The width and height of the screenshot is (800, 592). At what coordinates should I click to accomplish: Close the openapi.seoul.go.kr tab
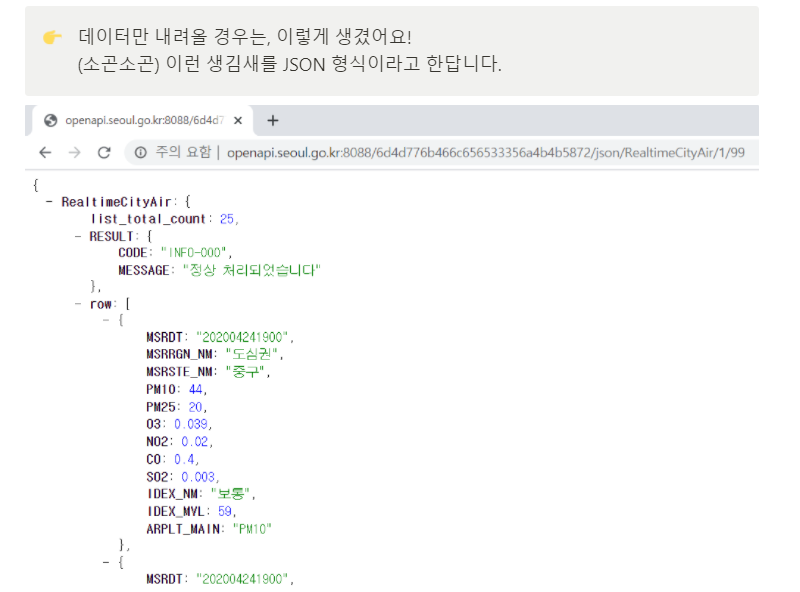click(238, 120)
